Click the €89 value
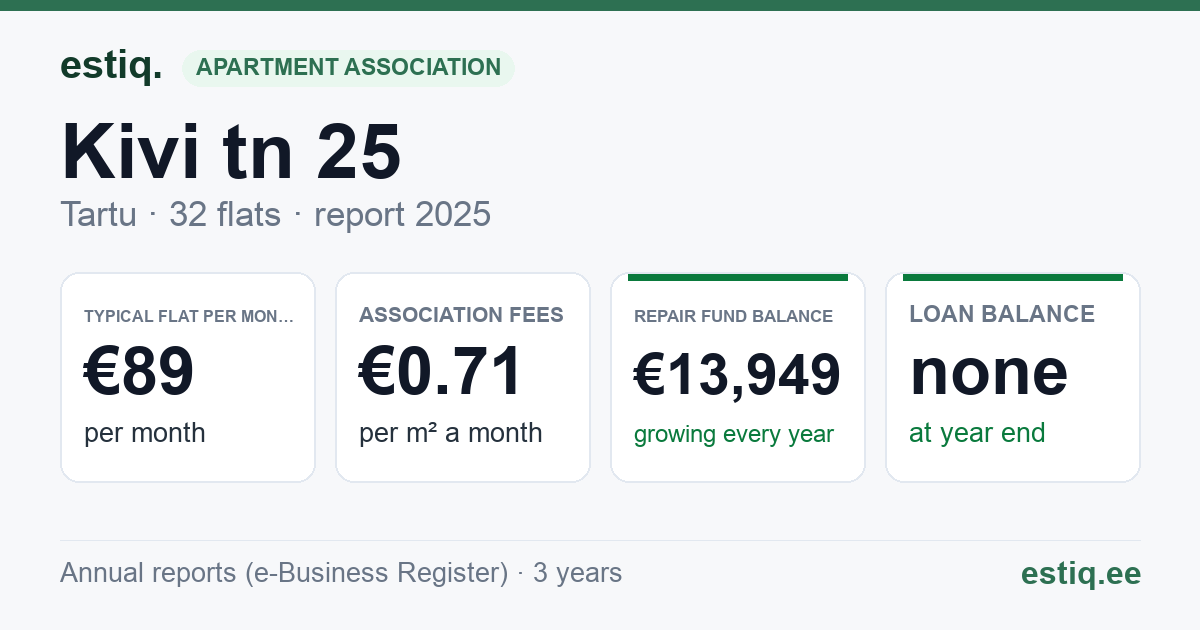The image size is (1200, 630). [x=139, y=372]
